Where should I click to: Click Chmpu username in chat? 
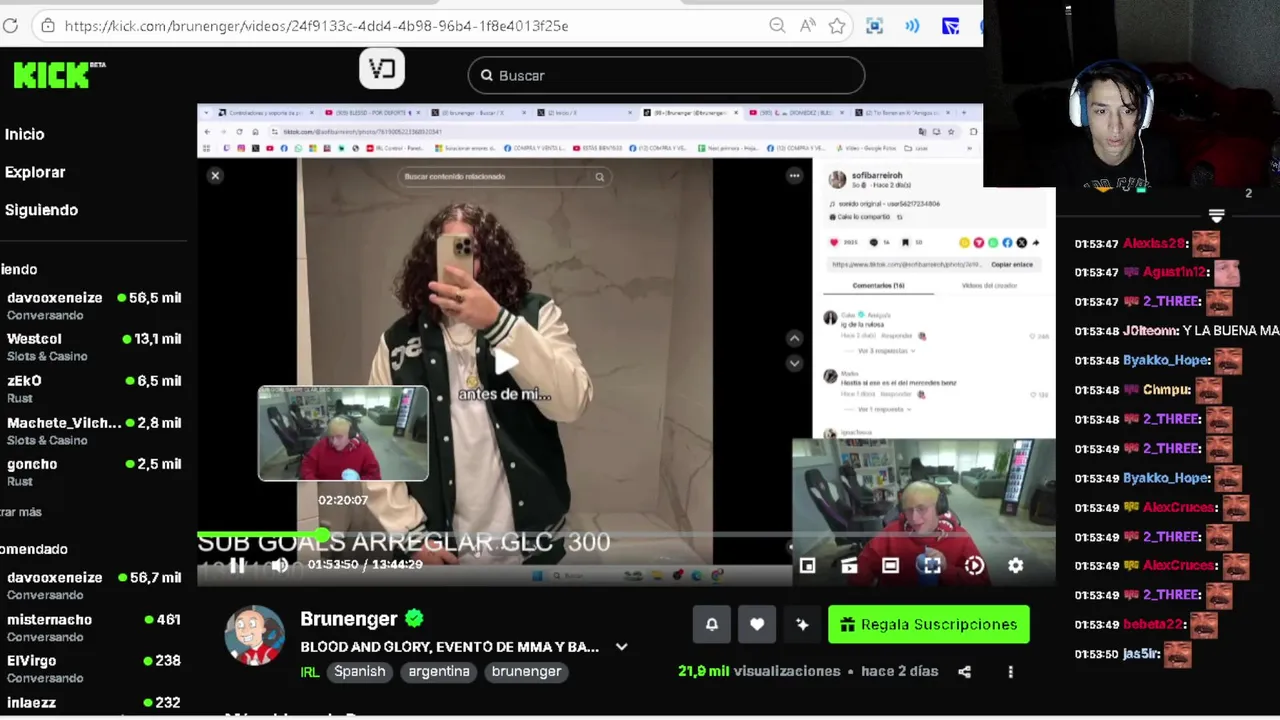(1166, 390)
